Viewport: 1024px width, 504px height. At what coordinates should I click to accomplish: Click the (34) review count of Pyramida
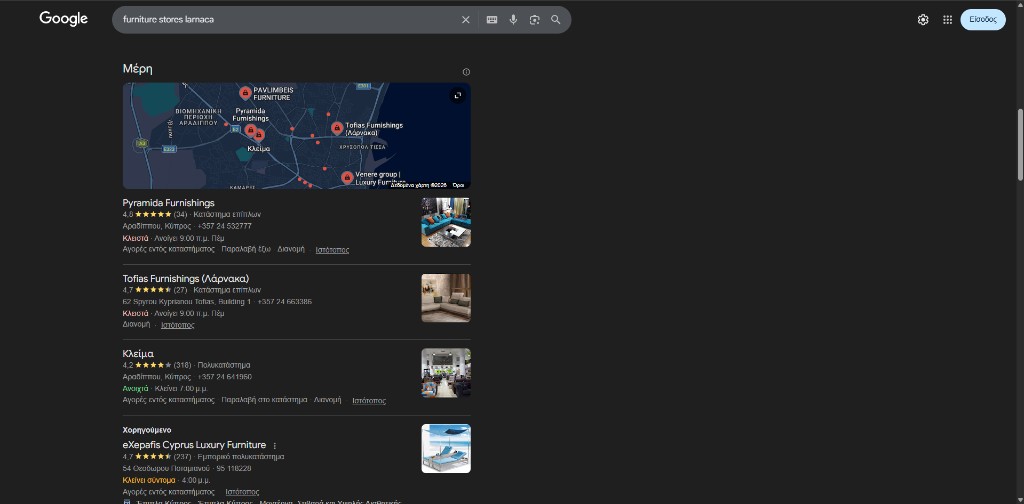(180, 214)
